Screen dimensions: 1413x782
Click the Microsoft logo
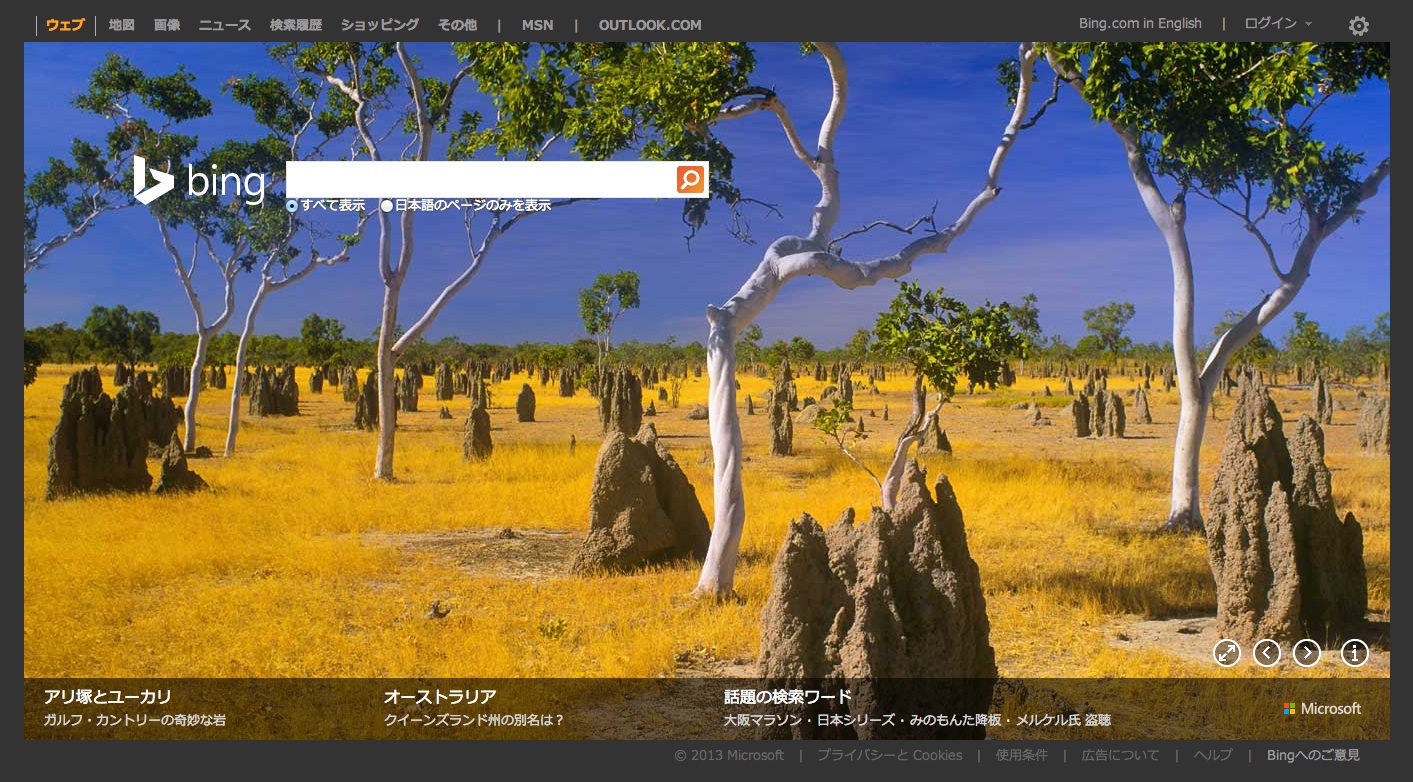(x=1322, y=708)
